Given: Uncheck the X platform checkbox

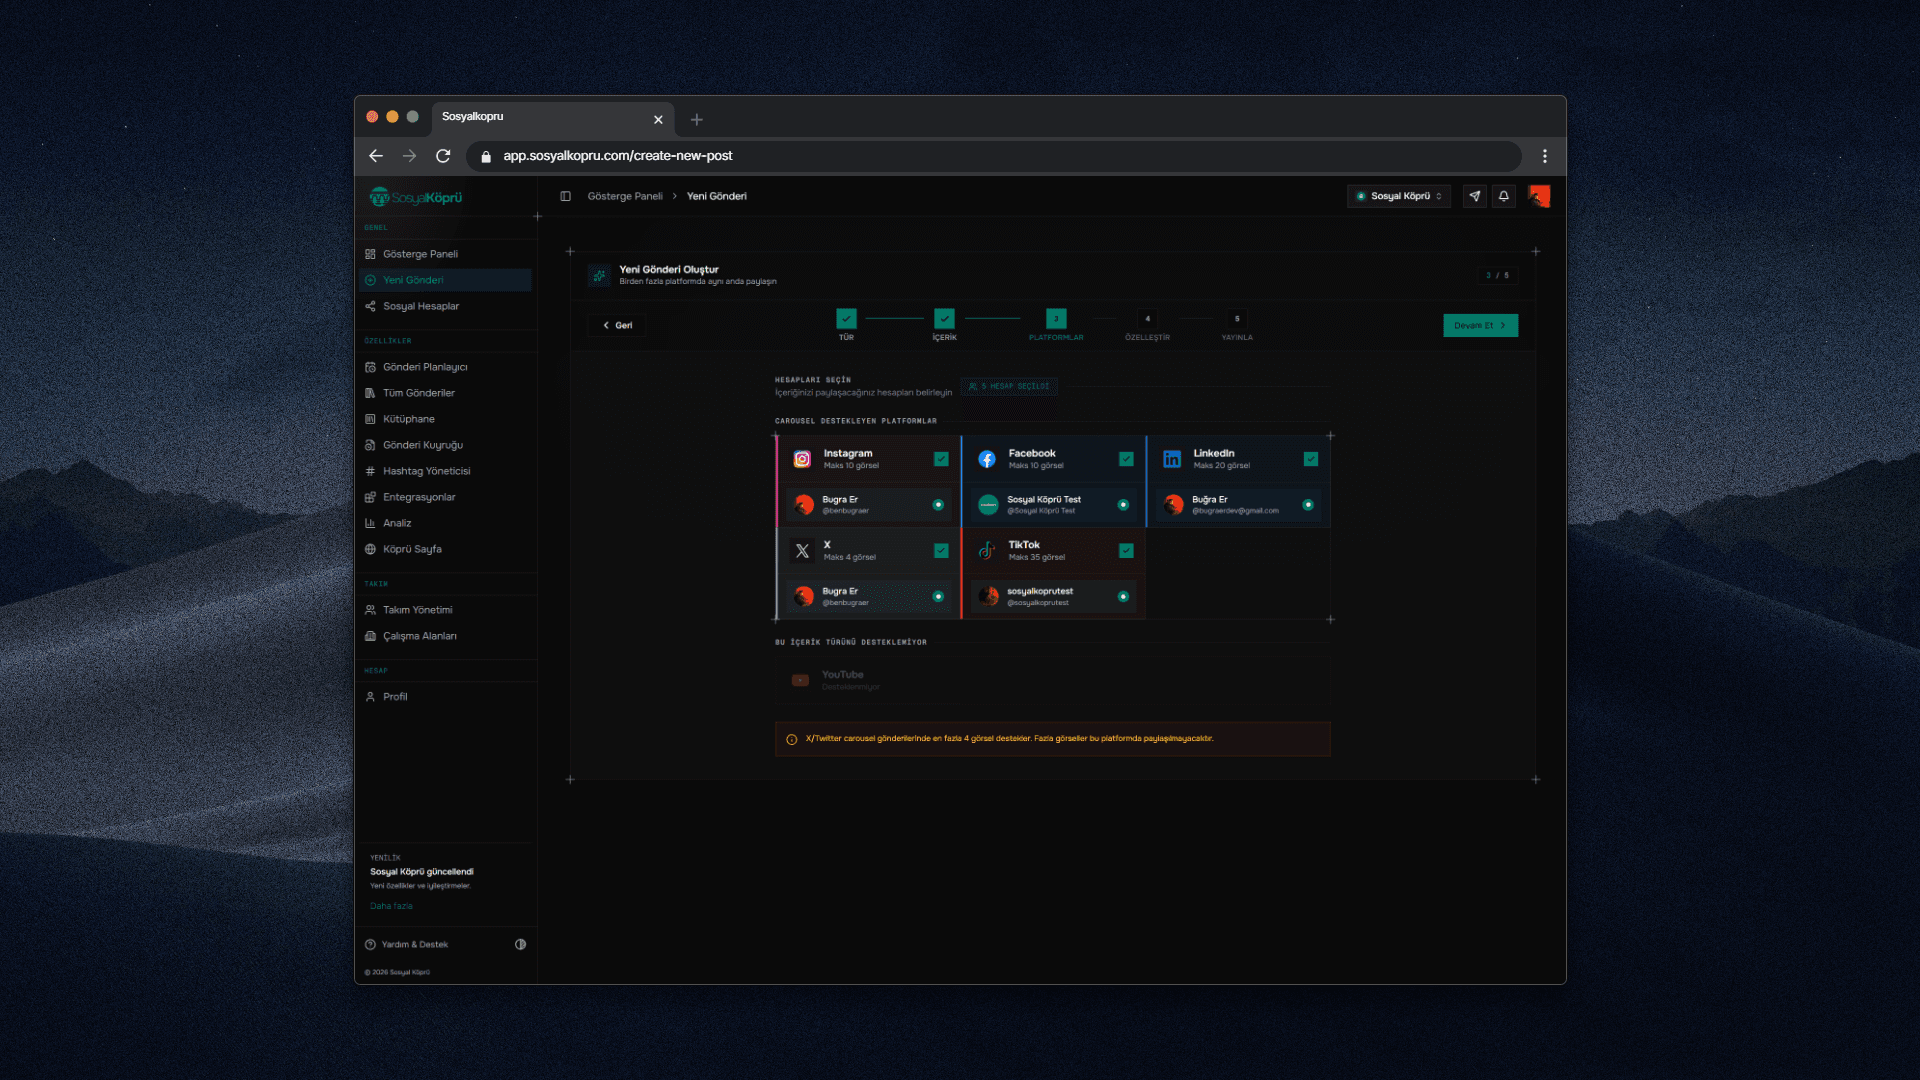Looking at the screenshot, I should coord(941,551).
